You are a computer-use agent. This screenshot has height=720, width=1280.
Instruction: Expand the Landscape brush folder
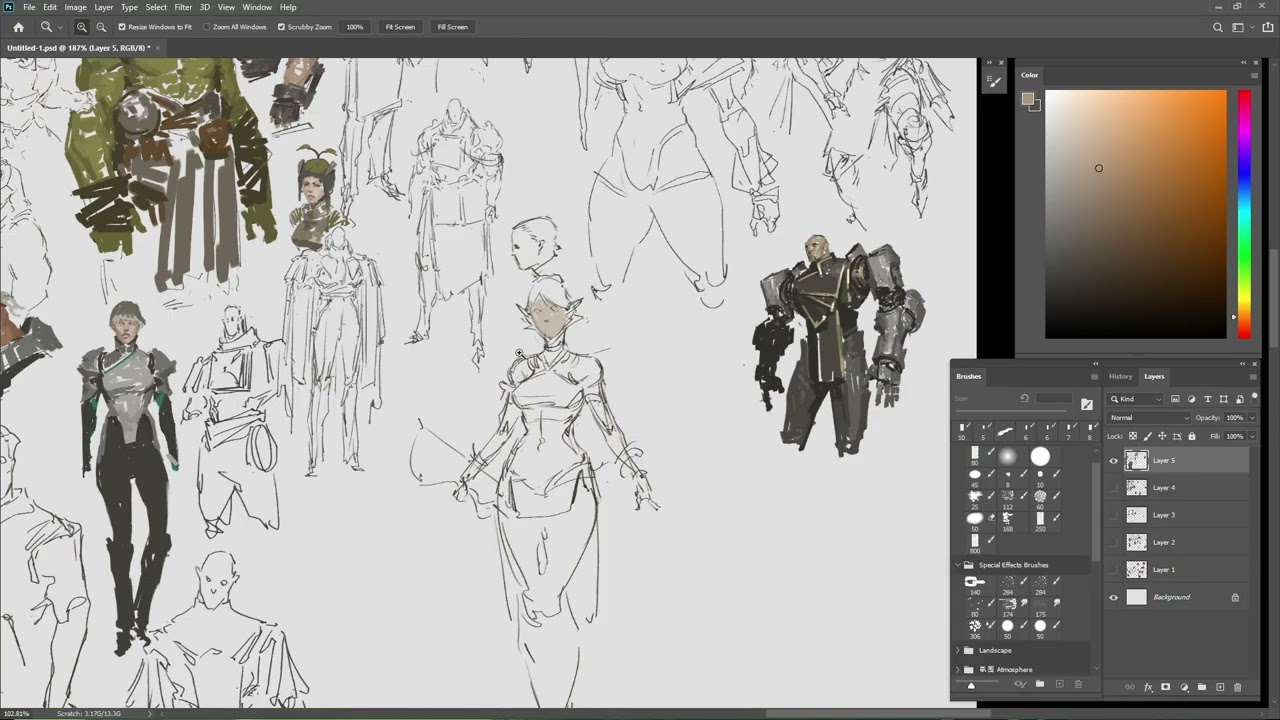coord(957,650)
